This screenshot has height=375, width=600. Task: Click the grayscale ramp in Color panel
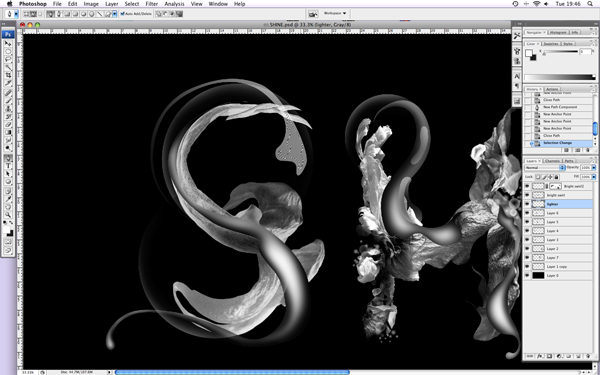[560, 77]
